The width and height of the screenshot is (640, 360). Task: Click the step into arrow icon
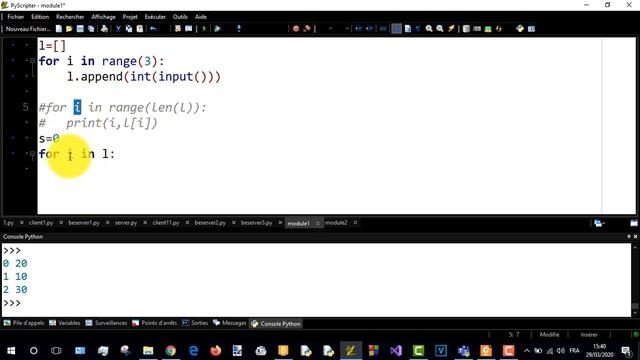tap(239, 29)
